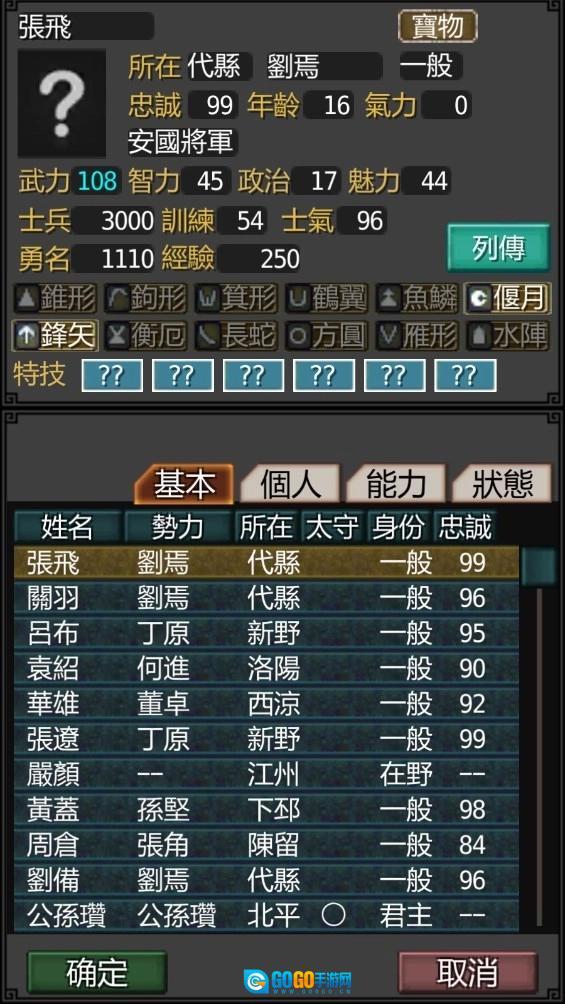Toggle the highlighted 偃月 formation

(507, 298)
